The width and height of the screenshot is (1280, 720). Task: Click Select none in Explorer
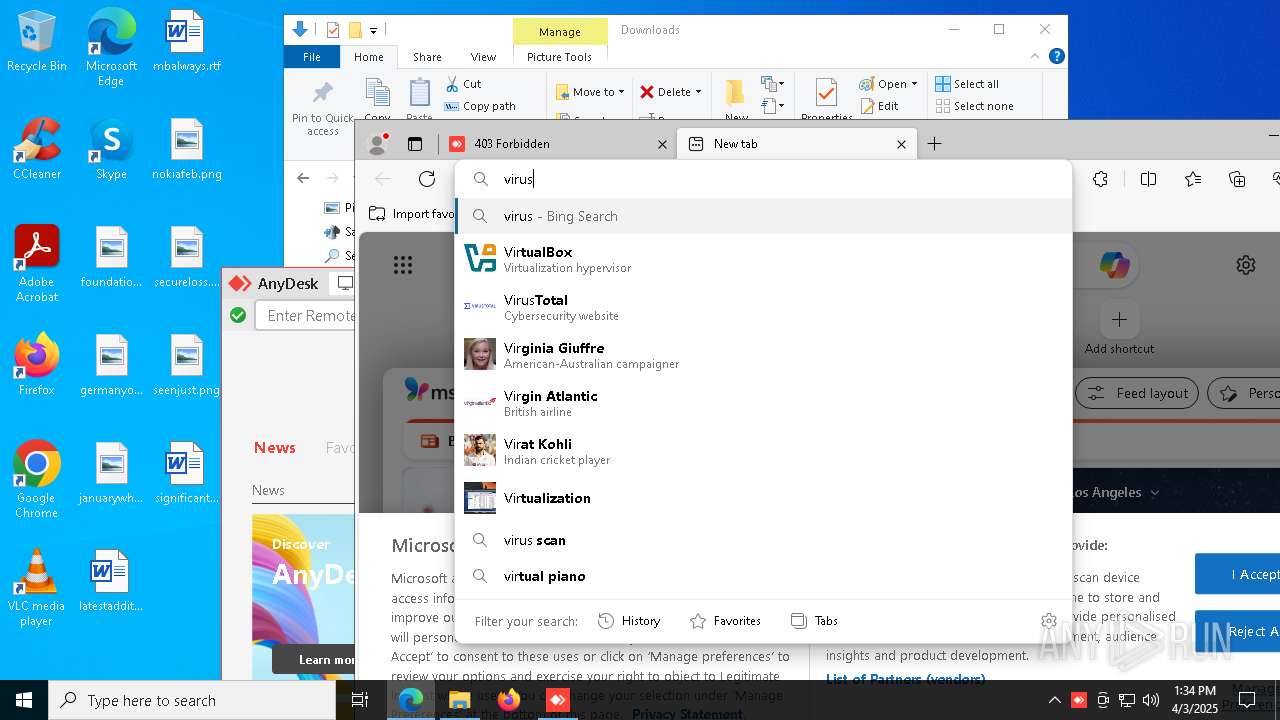click(x=974, y=106)
